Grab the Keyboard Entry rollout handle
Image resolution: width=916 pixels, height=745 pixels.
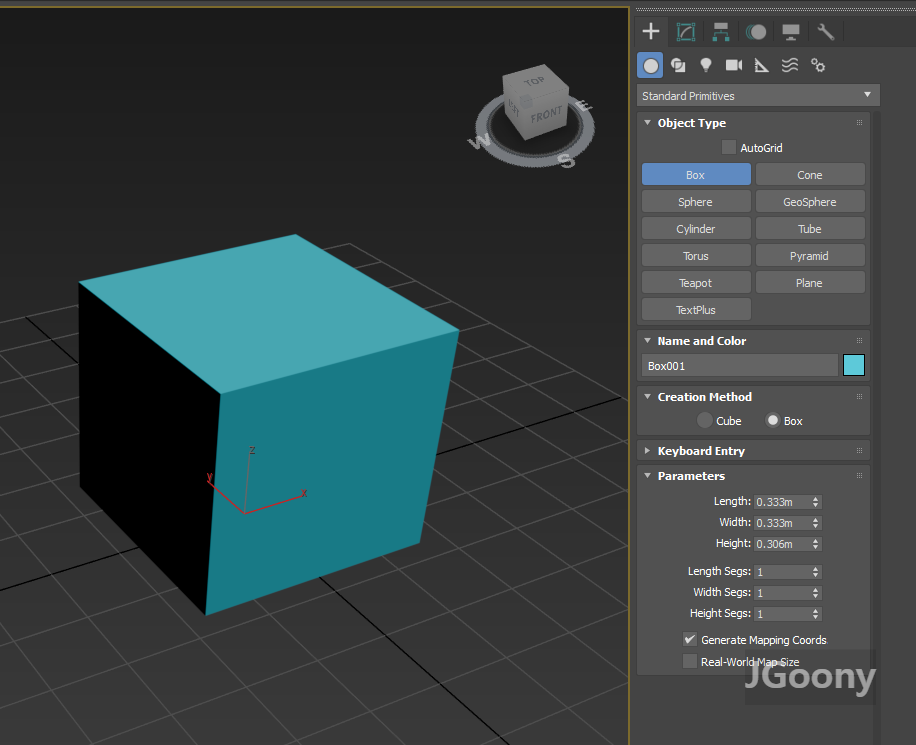(859, 451)
